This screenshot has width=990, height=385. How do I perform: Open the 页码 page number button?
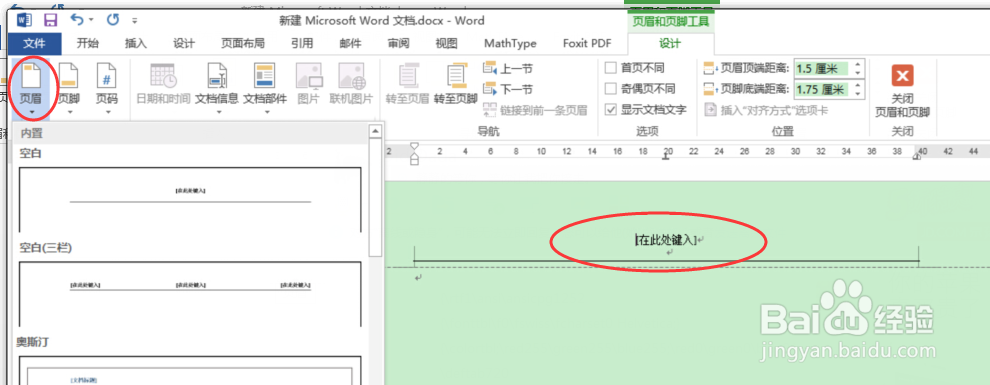coord(107,88)
